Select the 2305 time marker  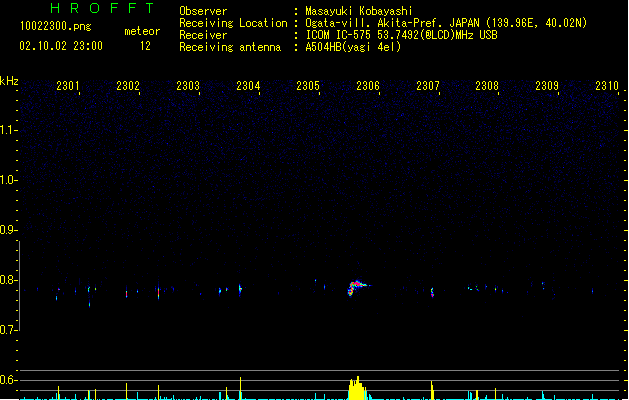coord(308,85)
